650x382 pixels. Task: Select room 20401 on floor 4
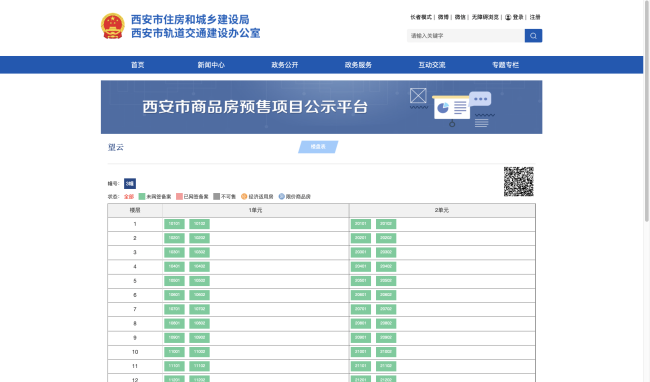[x=361, y=267]
